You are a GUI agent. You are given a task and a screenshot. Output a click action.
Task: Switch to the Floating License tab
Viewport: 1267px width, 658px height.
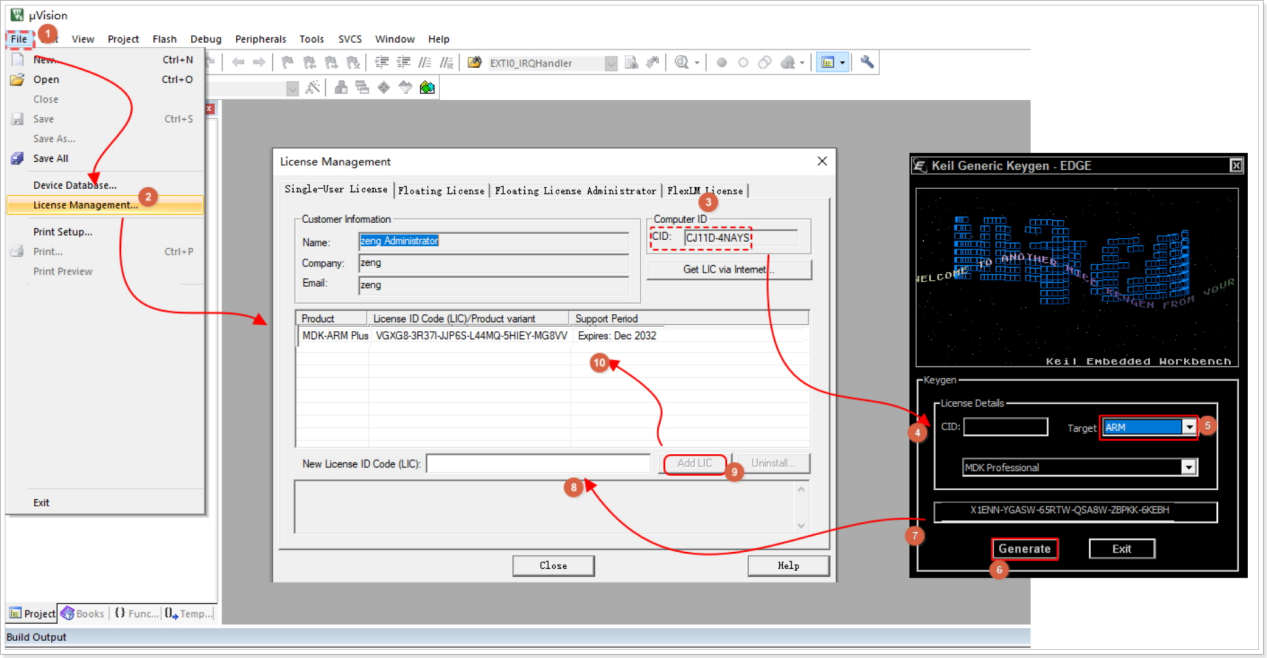(x=441, y=190)
